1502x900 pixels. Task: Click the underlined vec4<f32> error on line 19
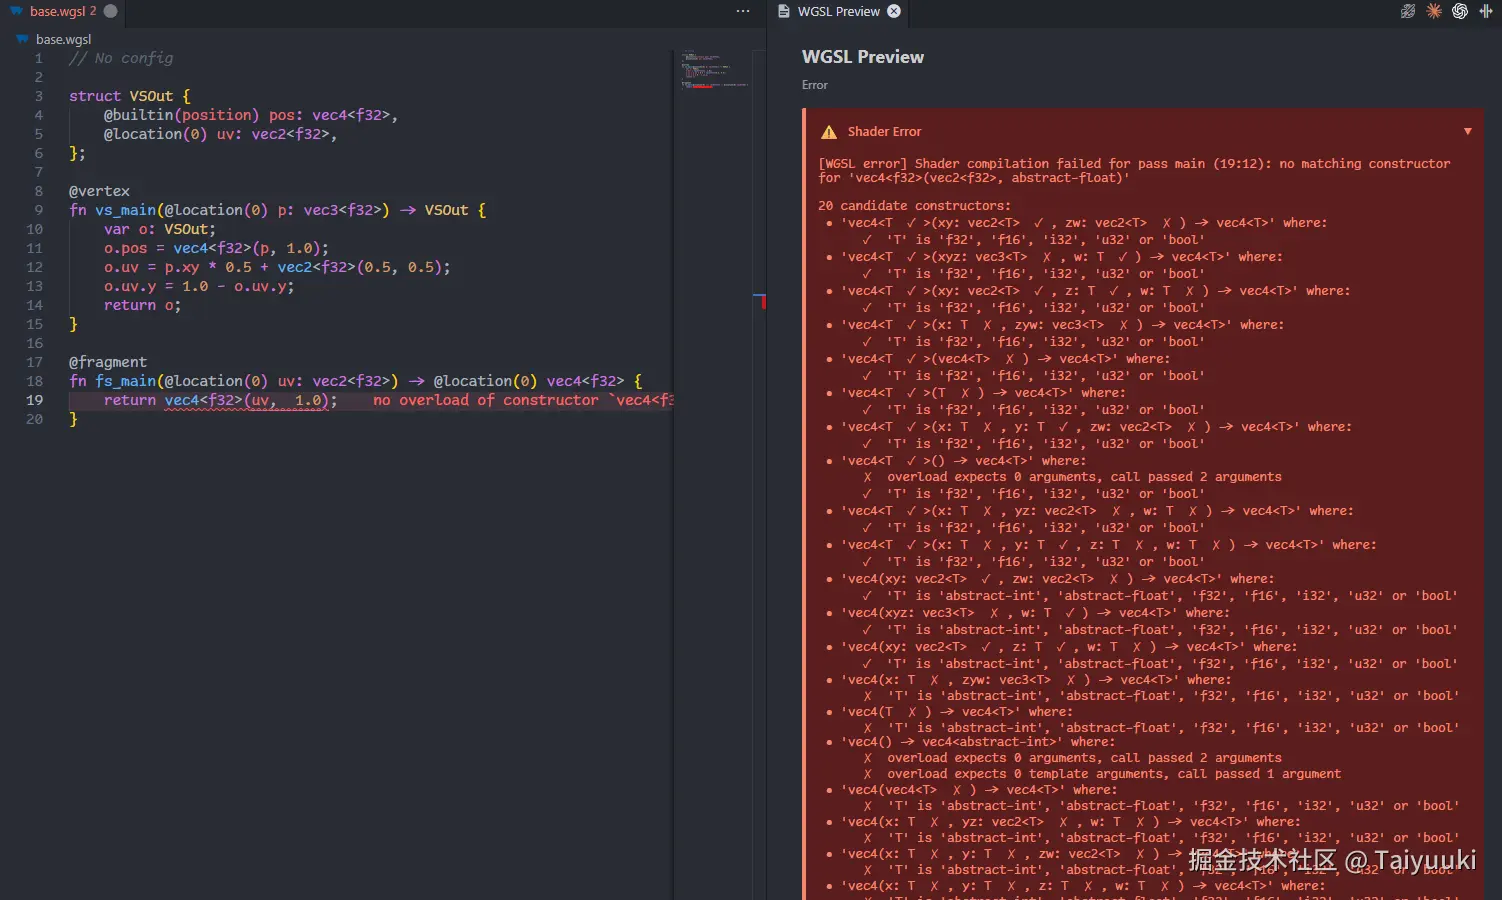coord(198,400)
